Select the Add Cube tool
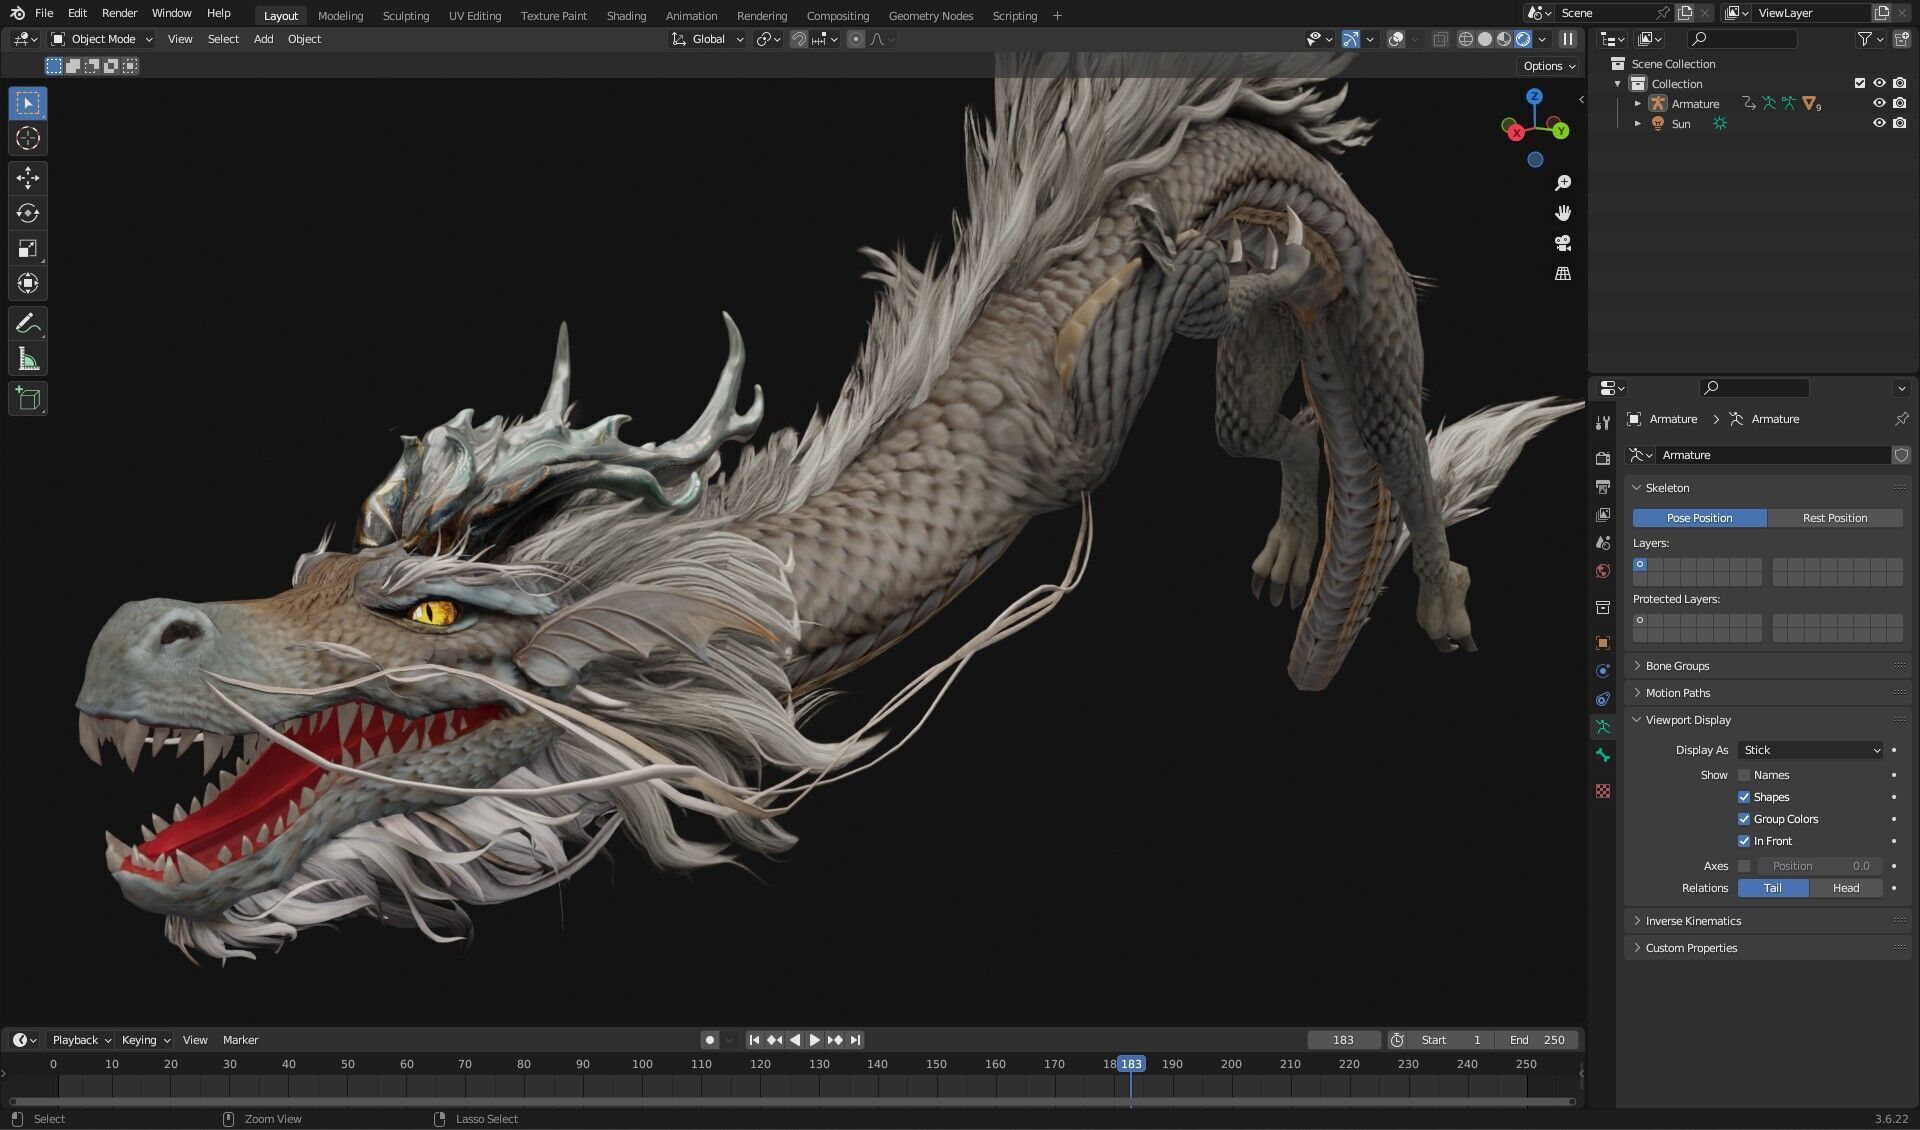This screenshot has height=1130, width=1920. 28,398
